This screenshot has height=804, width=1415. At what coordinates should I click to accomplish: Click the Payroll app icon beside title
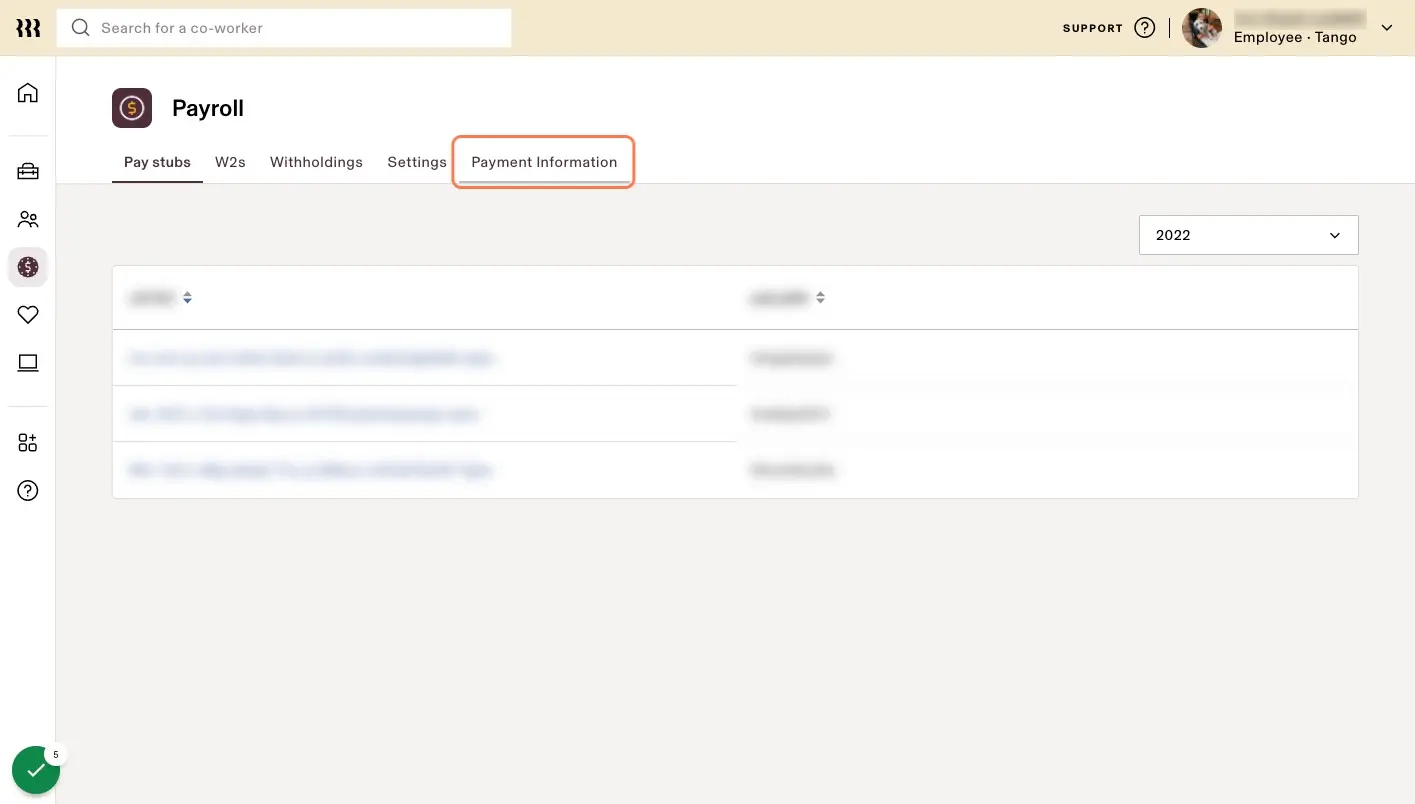point(132,108)
